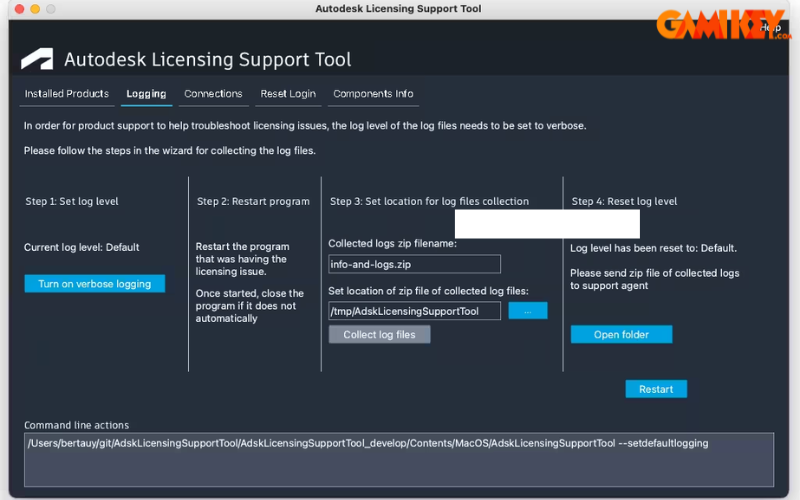Click "Please send zip file of collected logs" text
The height and width of the screenshot is (500, 800).
[655, 280]
